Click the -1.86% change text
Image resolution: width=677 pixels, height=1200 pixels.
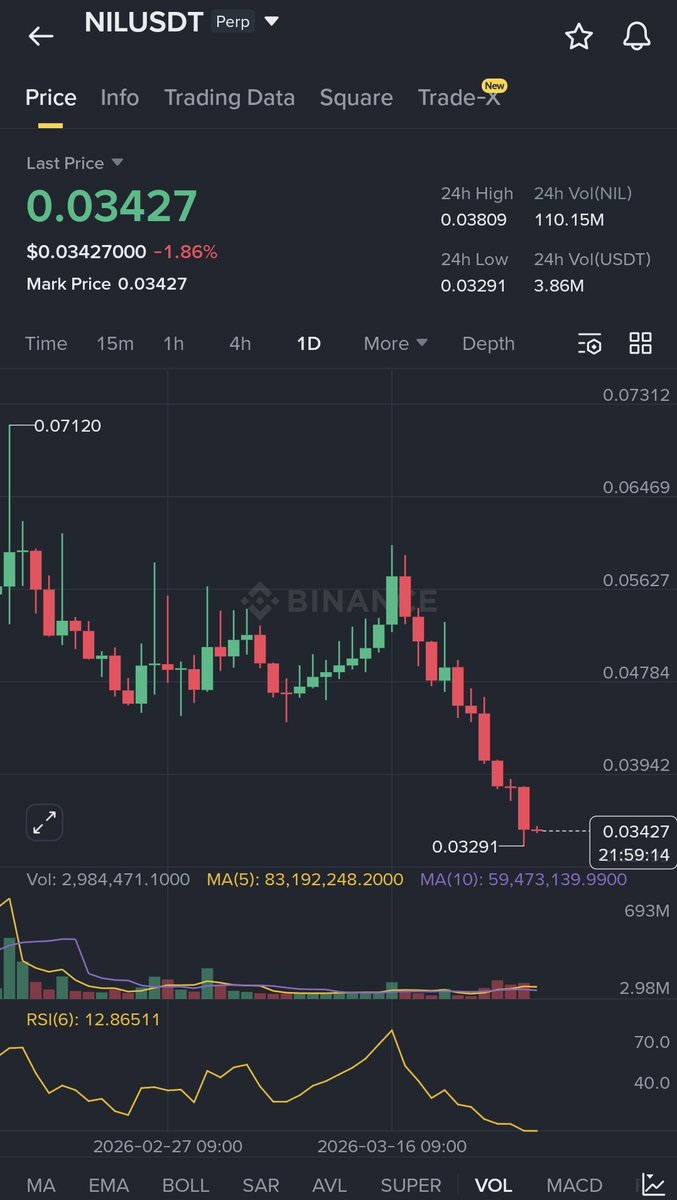(x=186, y=252)
